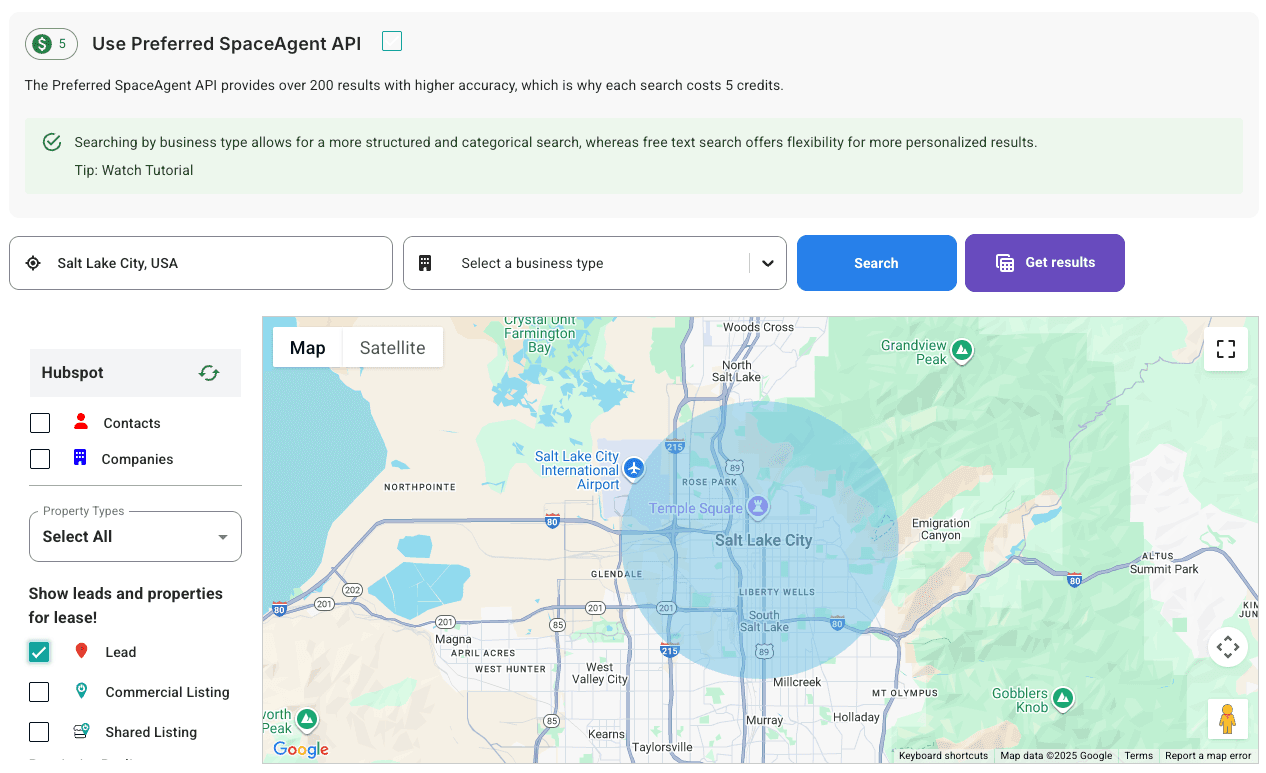The image size is (1266, 773).
Task: Open the Property Types Select All dropdown
Action: pos(135,536)
